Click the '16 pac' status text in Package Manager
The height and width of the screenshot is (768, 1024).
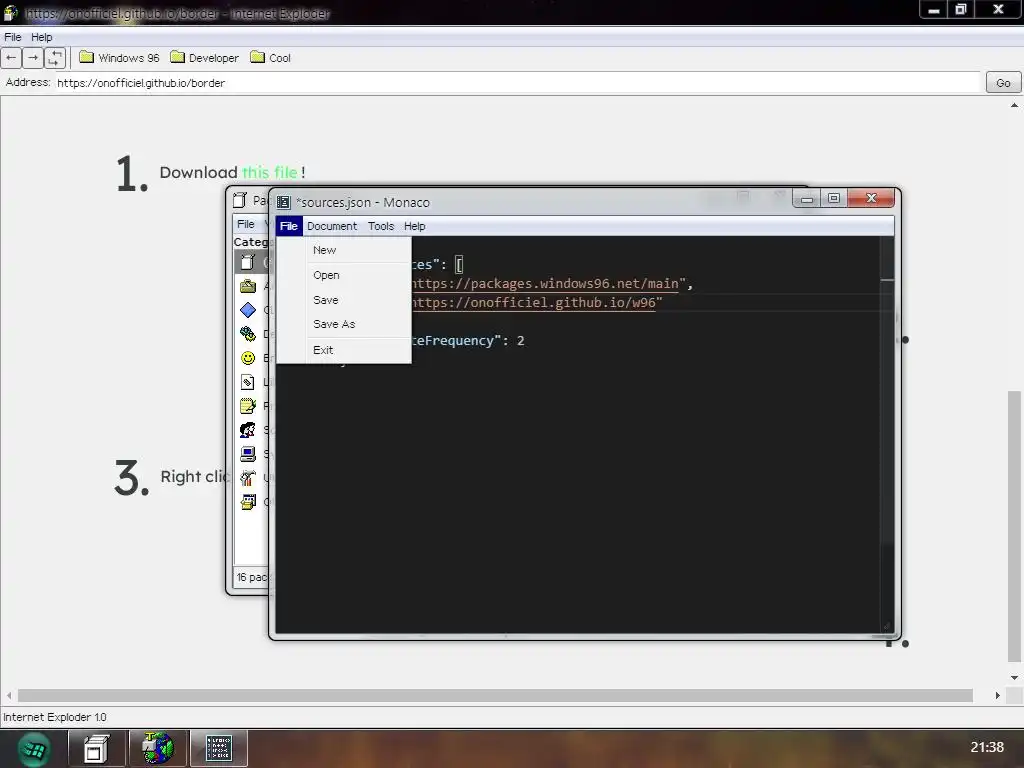[x=252, y=577]
